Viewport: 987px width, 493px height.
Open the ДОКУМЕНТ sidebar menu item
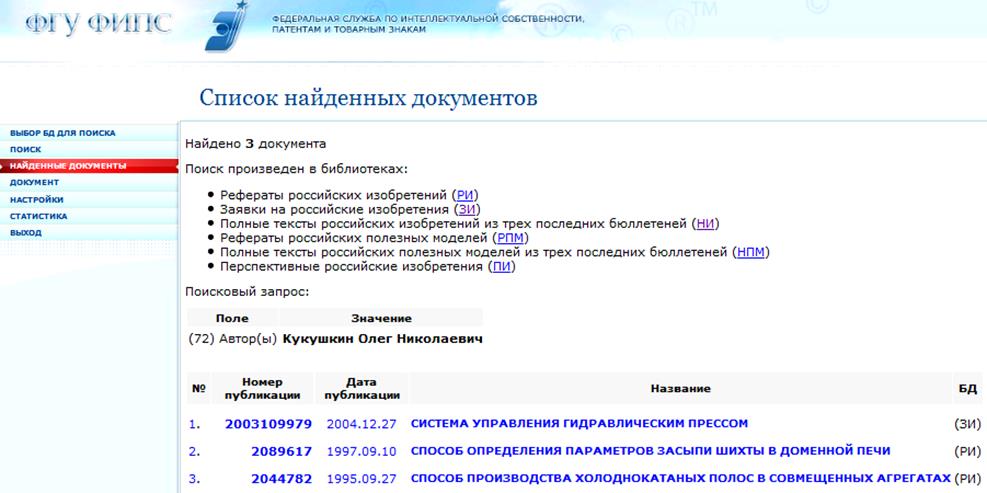(x=35, y=183)
